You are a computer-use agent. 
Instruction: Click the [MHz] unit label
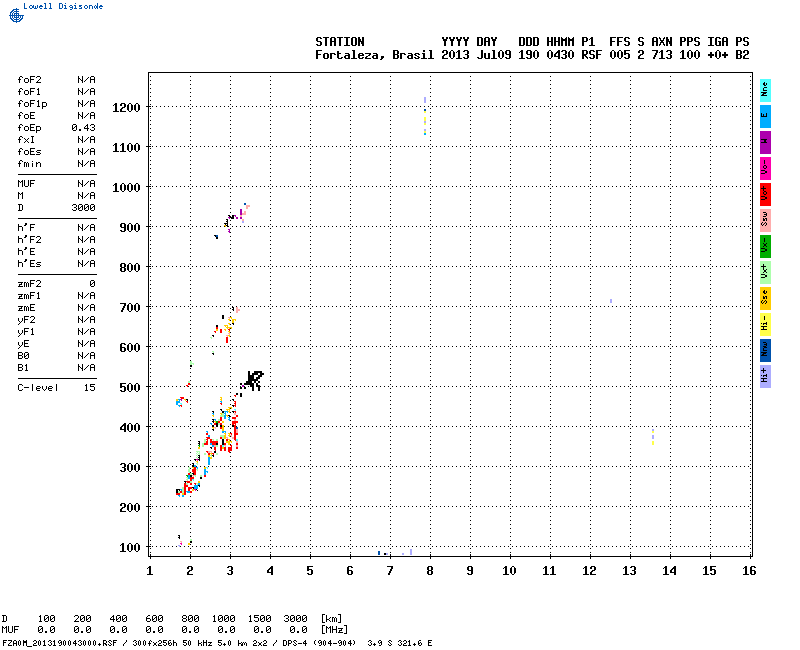(335, 630)
